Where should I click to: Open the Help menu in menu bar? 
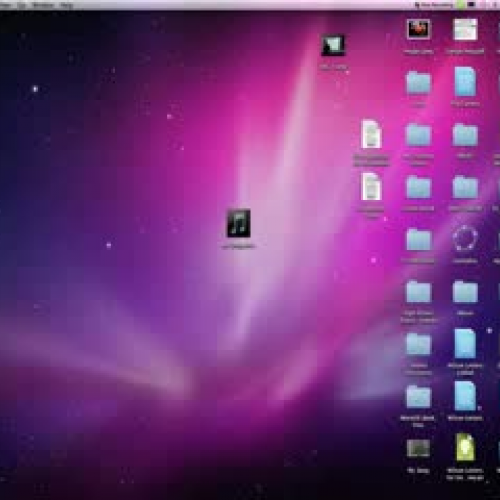click(67, 5)
